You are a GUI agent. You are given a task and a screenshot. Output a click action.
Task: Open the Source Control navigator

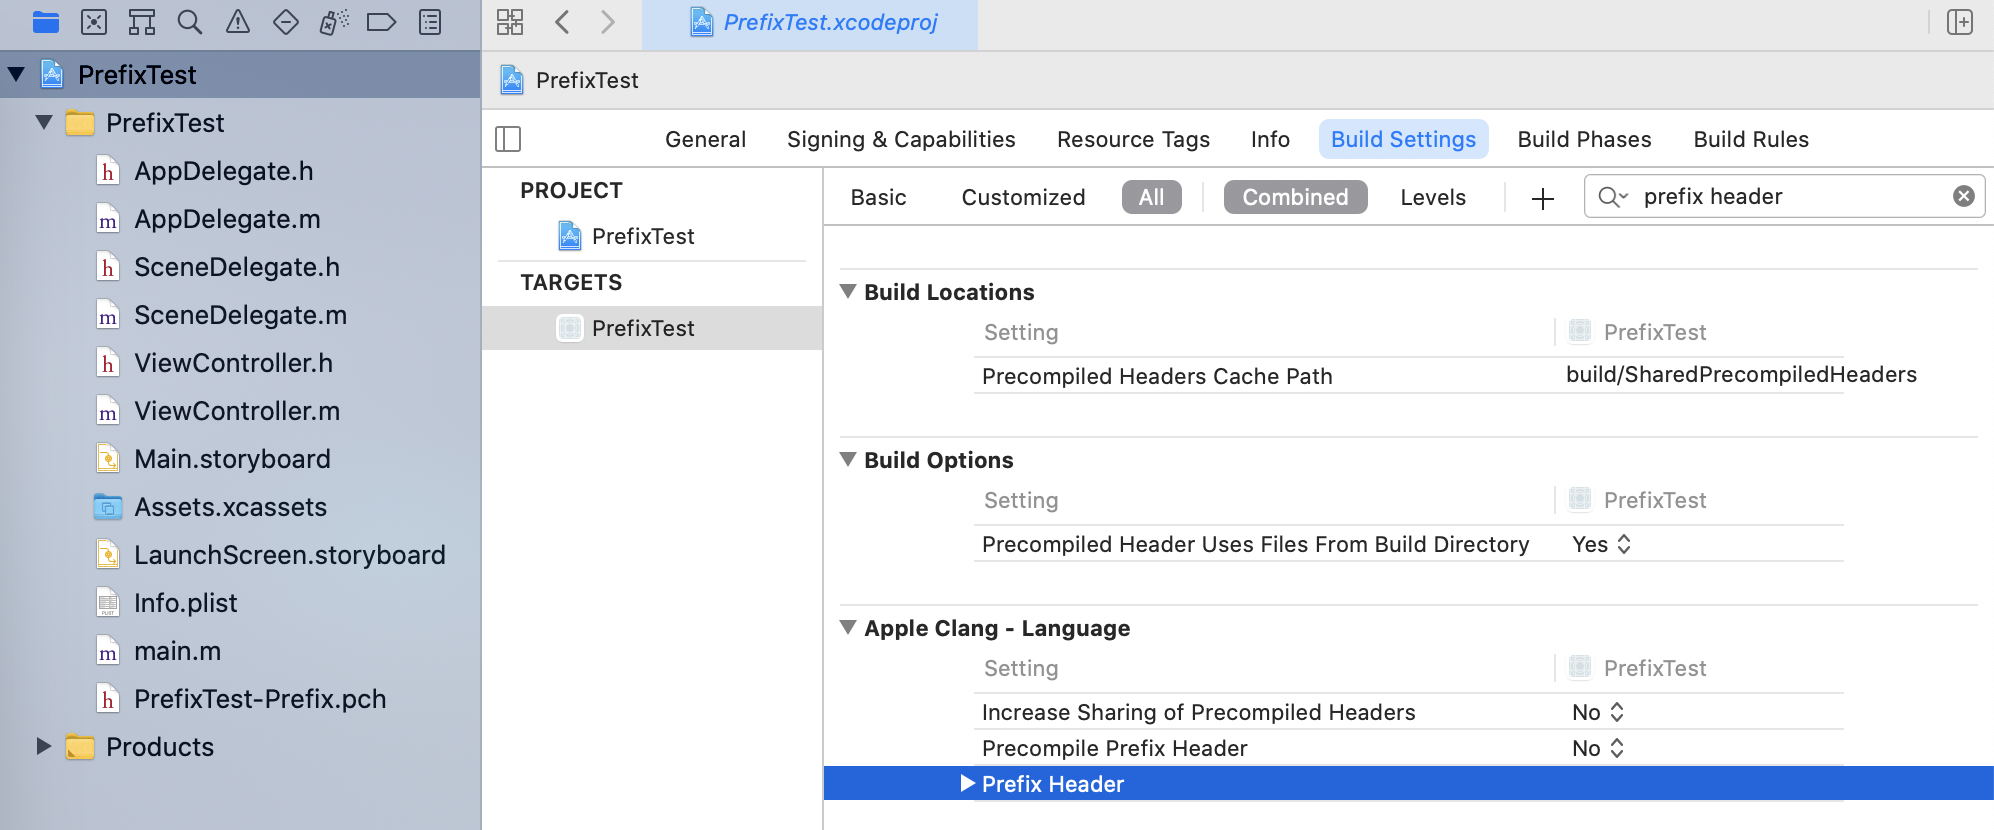point(94,22)
